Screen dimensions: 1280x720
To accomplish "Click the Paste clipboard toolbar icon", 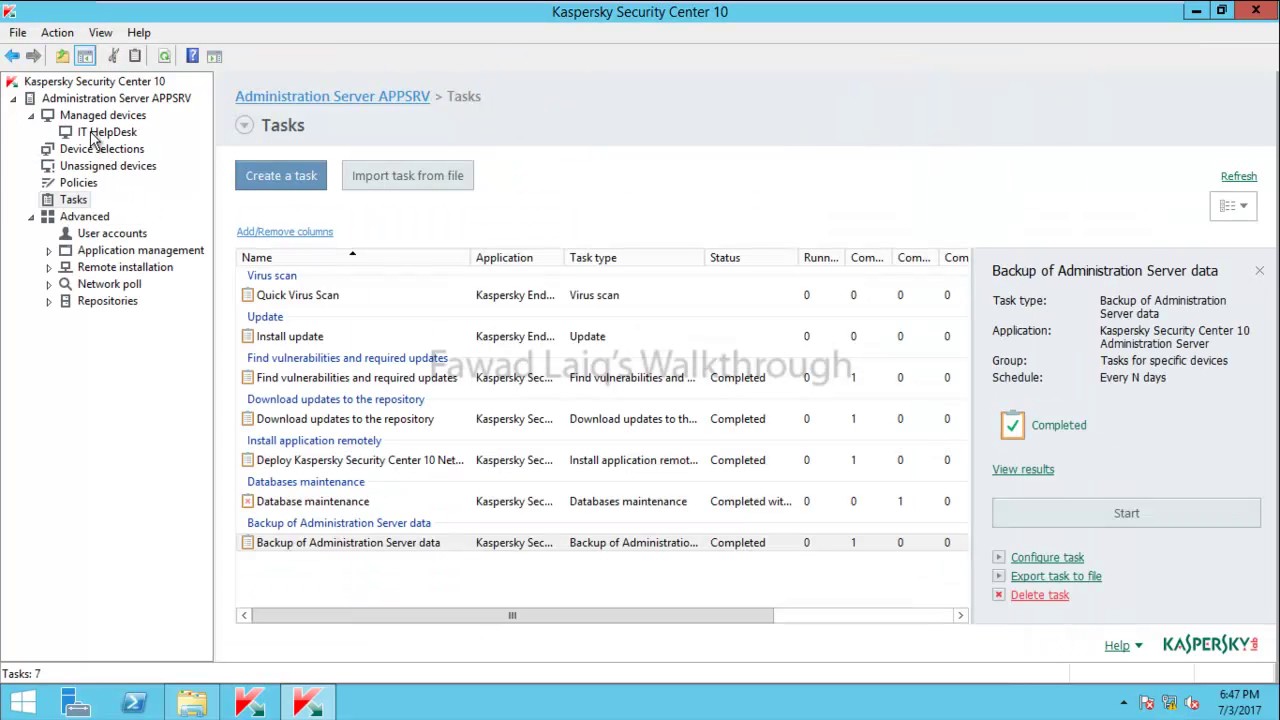I will coord(135,56).
